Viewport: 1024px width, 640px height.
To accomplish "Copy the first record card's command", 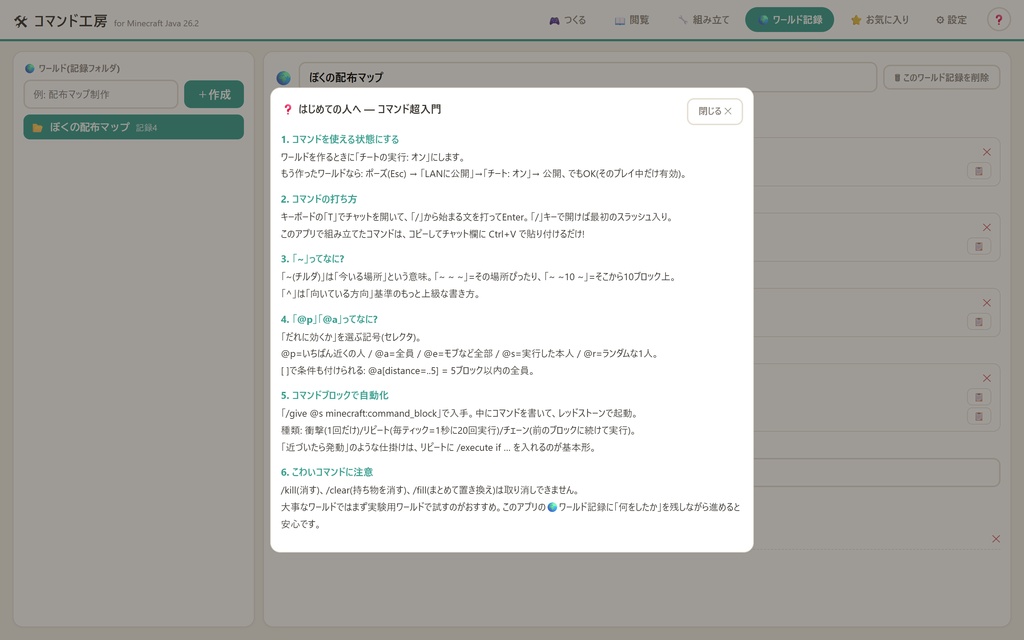I will point(979,171).
